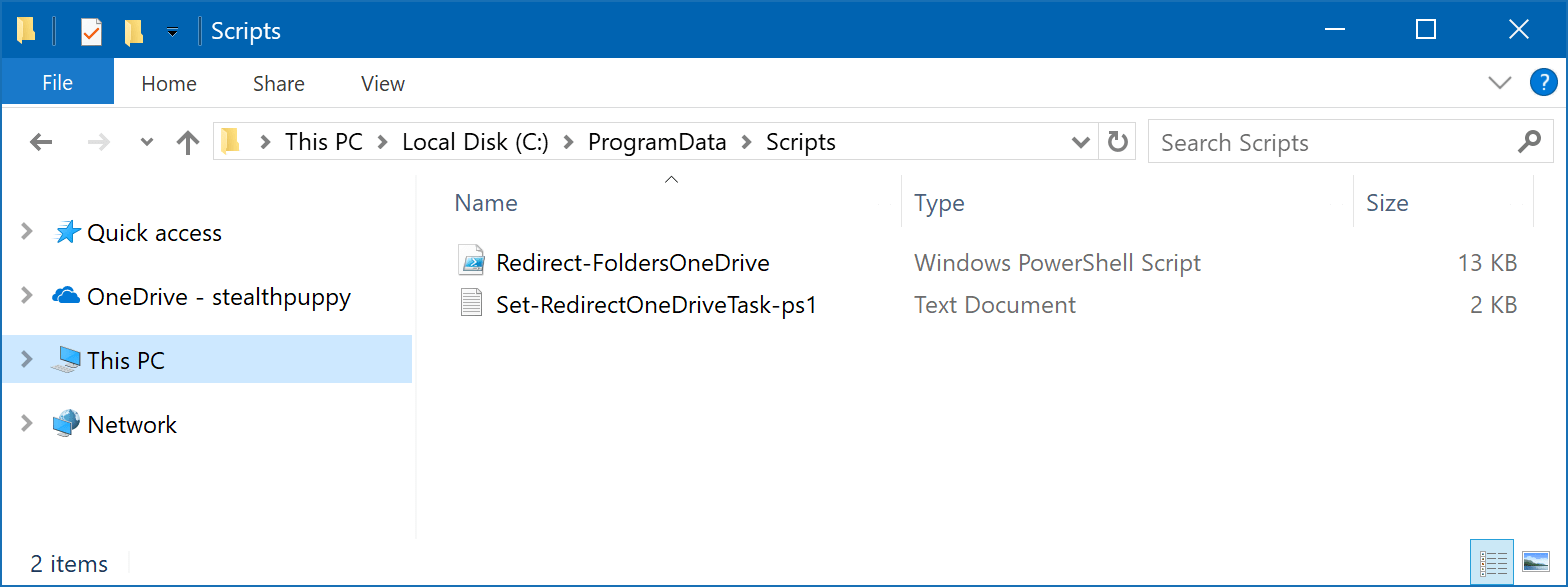
Task: Go back with the Back arrow
Action: [x=41, y=142]
